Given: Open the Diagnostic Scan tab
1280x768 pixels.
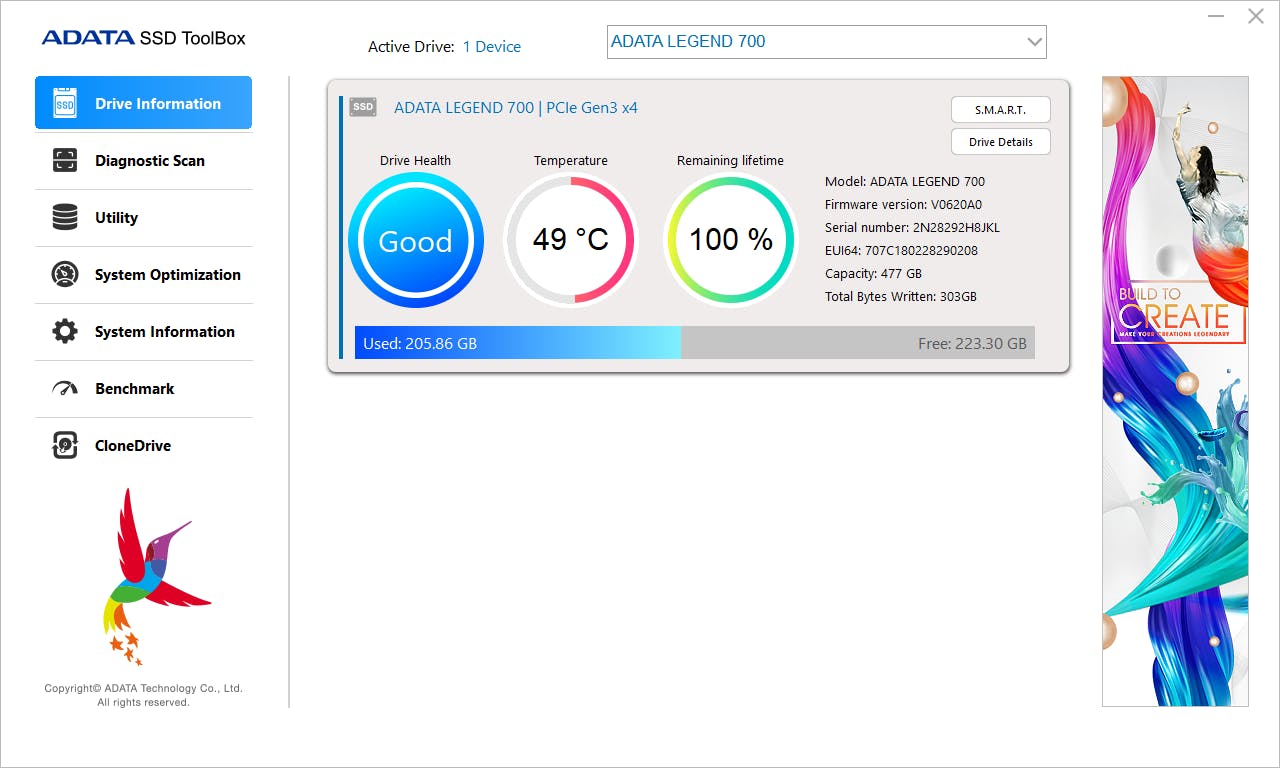Looking at the screenshot, I should point(150,161).
